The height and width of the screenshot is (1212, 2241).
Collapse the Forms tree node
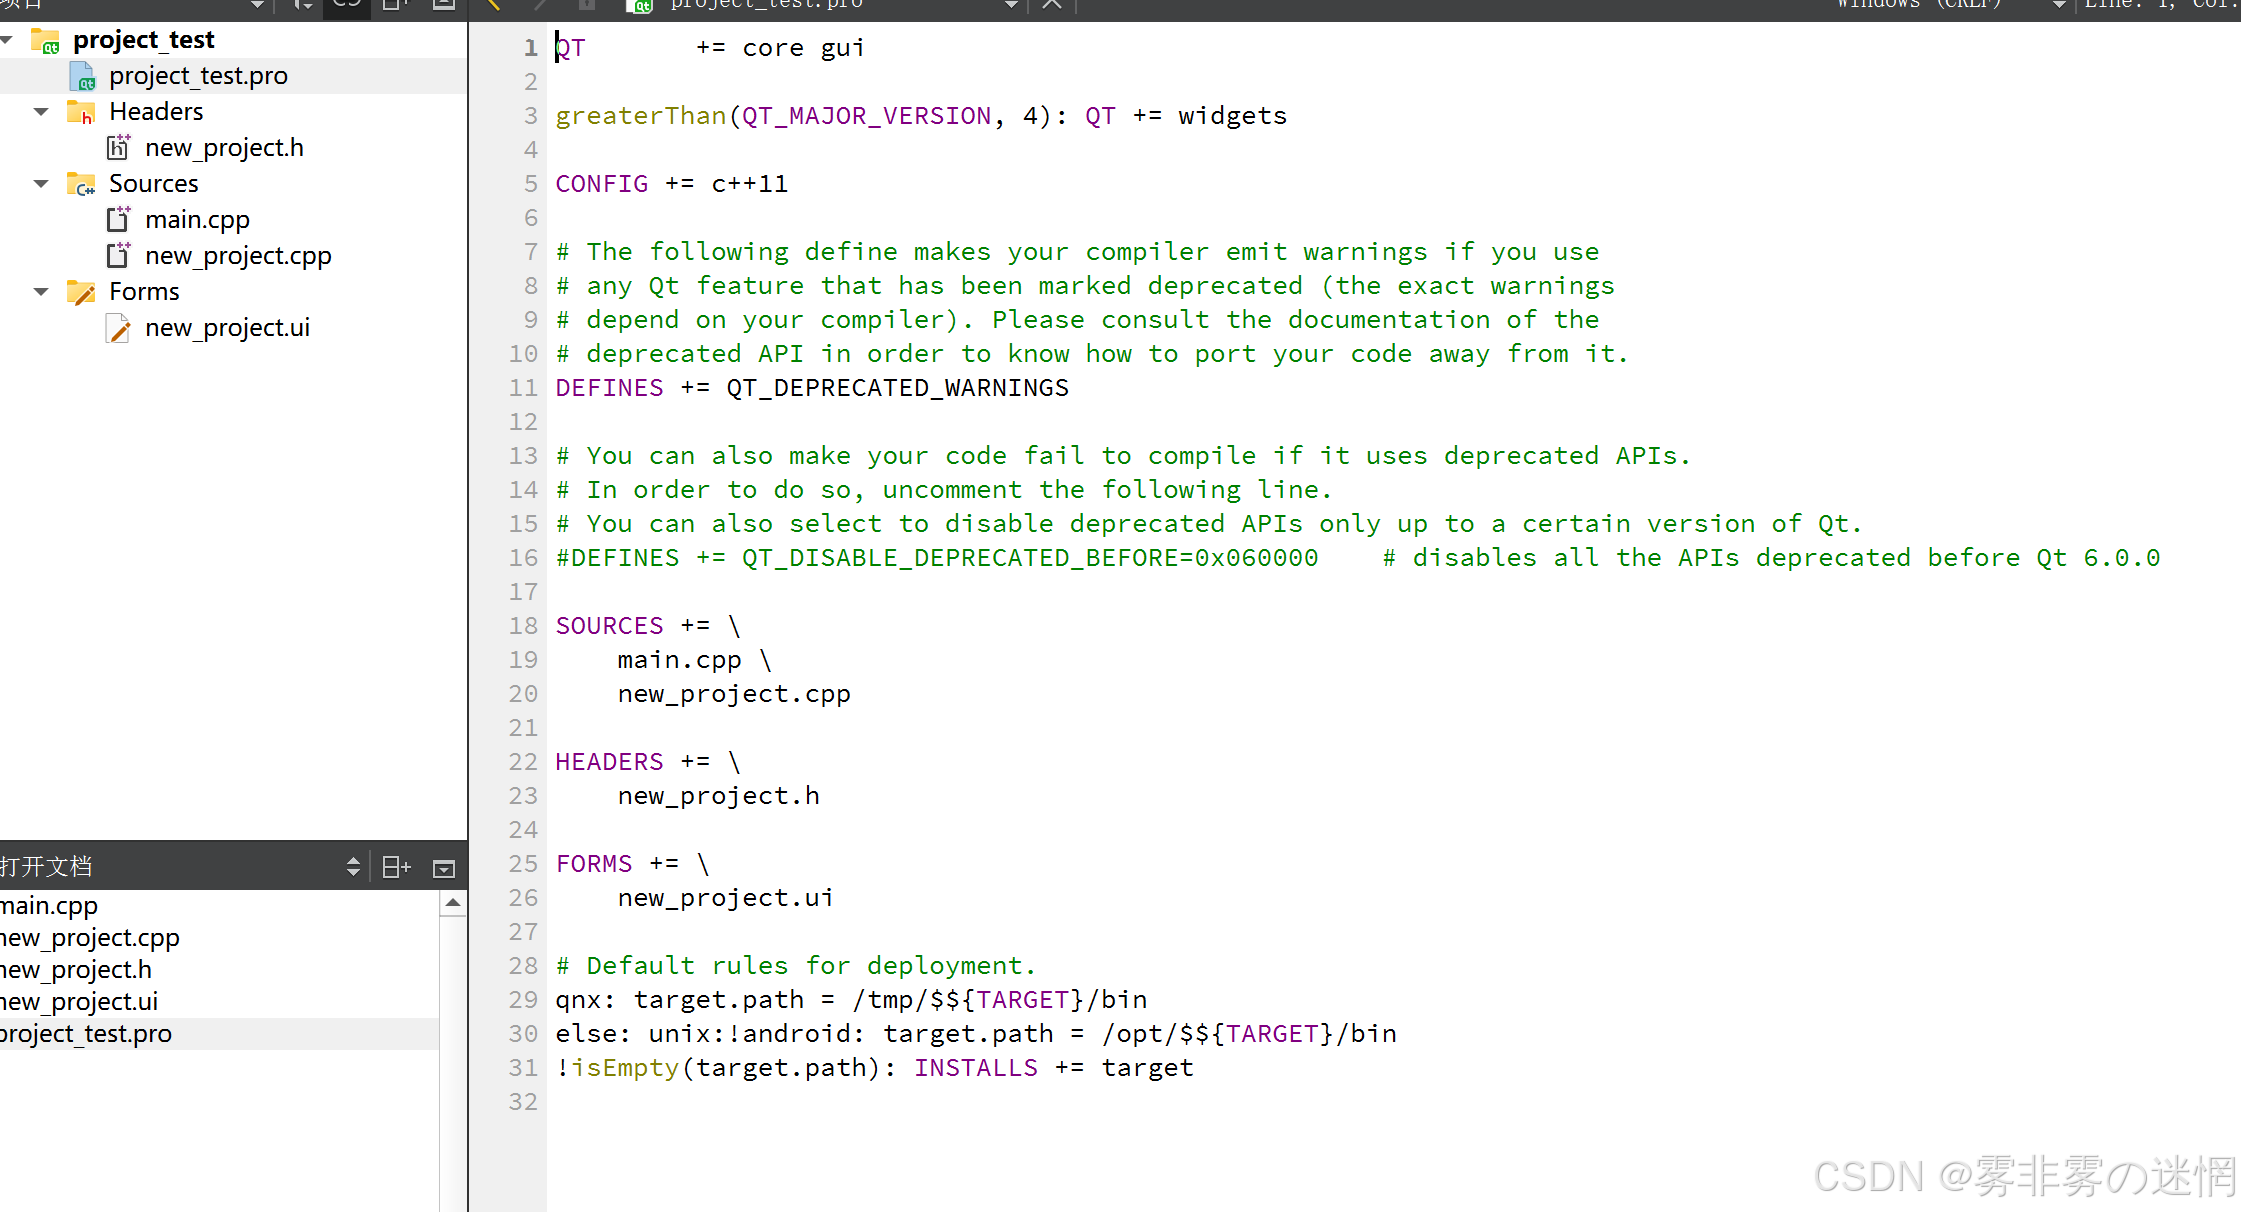click(41, 292)
